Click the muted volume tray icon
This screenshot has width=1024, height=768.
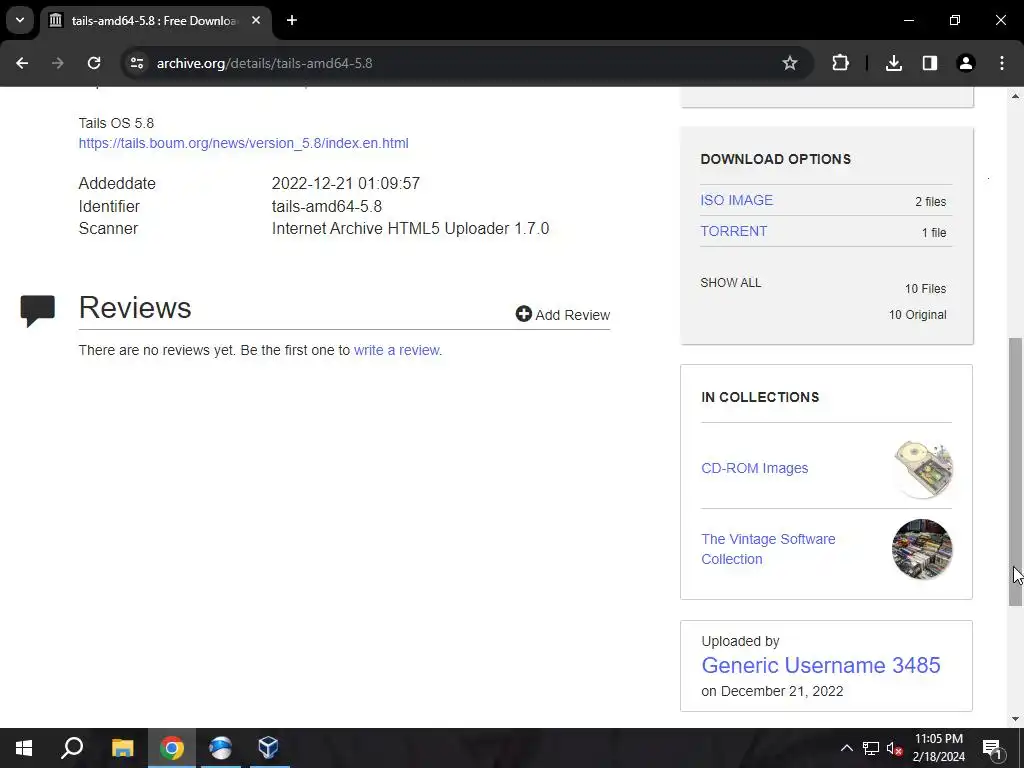[x=895, y=748]
